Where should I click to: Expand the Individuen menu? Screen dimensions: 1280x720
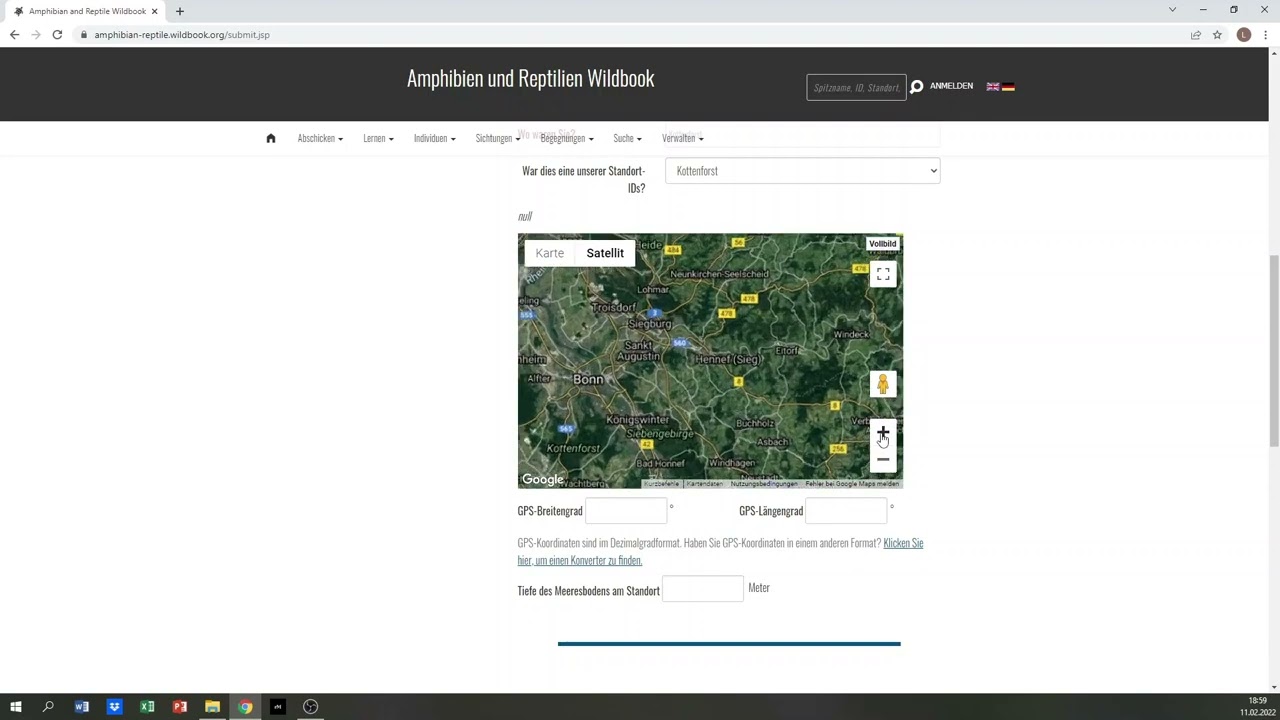pos(434,138)
